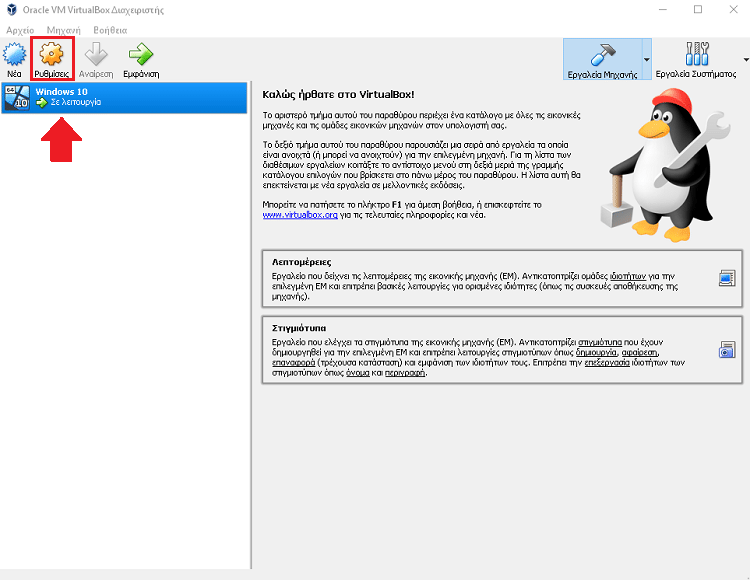Click the ιδιοτήτων link in Λεπτομέρειες
750x580 pixels.
click(x=628, y=276)
